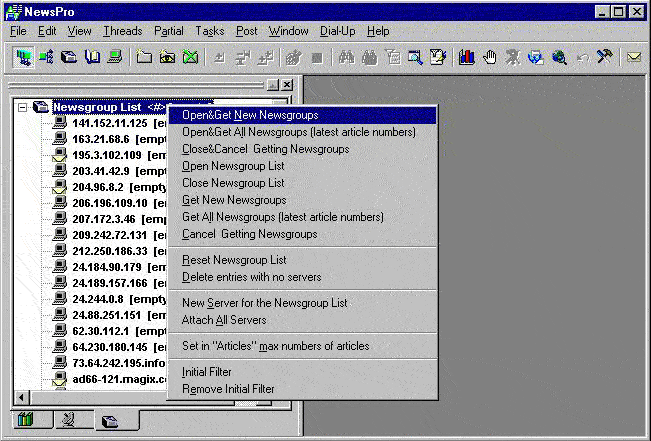Click the green crossed folder toolbar icon
Image resolution: width=651 pixels, height=441 pixels.
[191, 57]
